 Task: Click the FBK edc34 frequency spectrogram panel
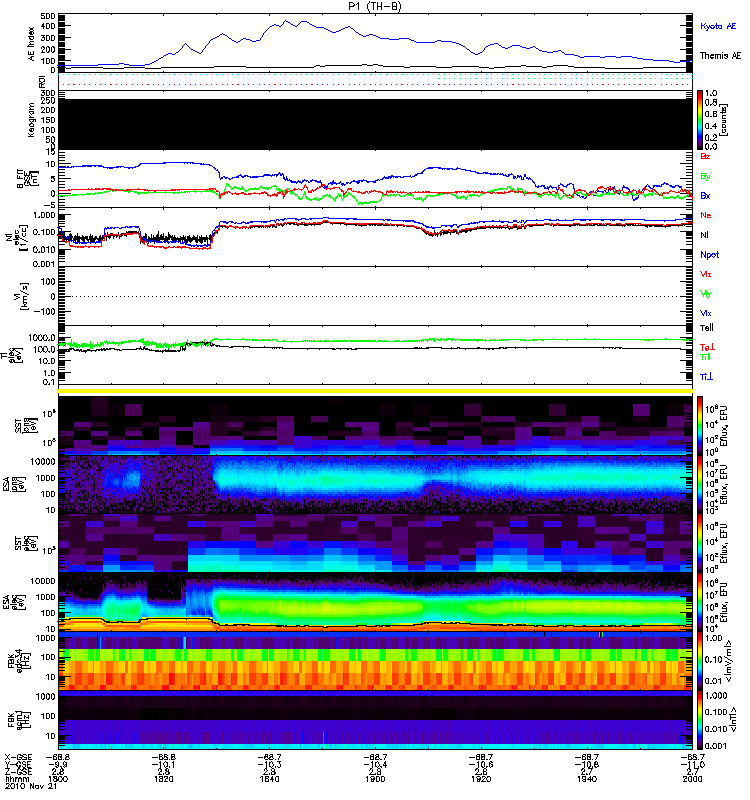coord(376,661)
